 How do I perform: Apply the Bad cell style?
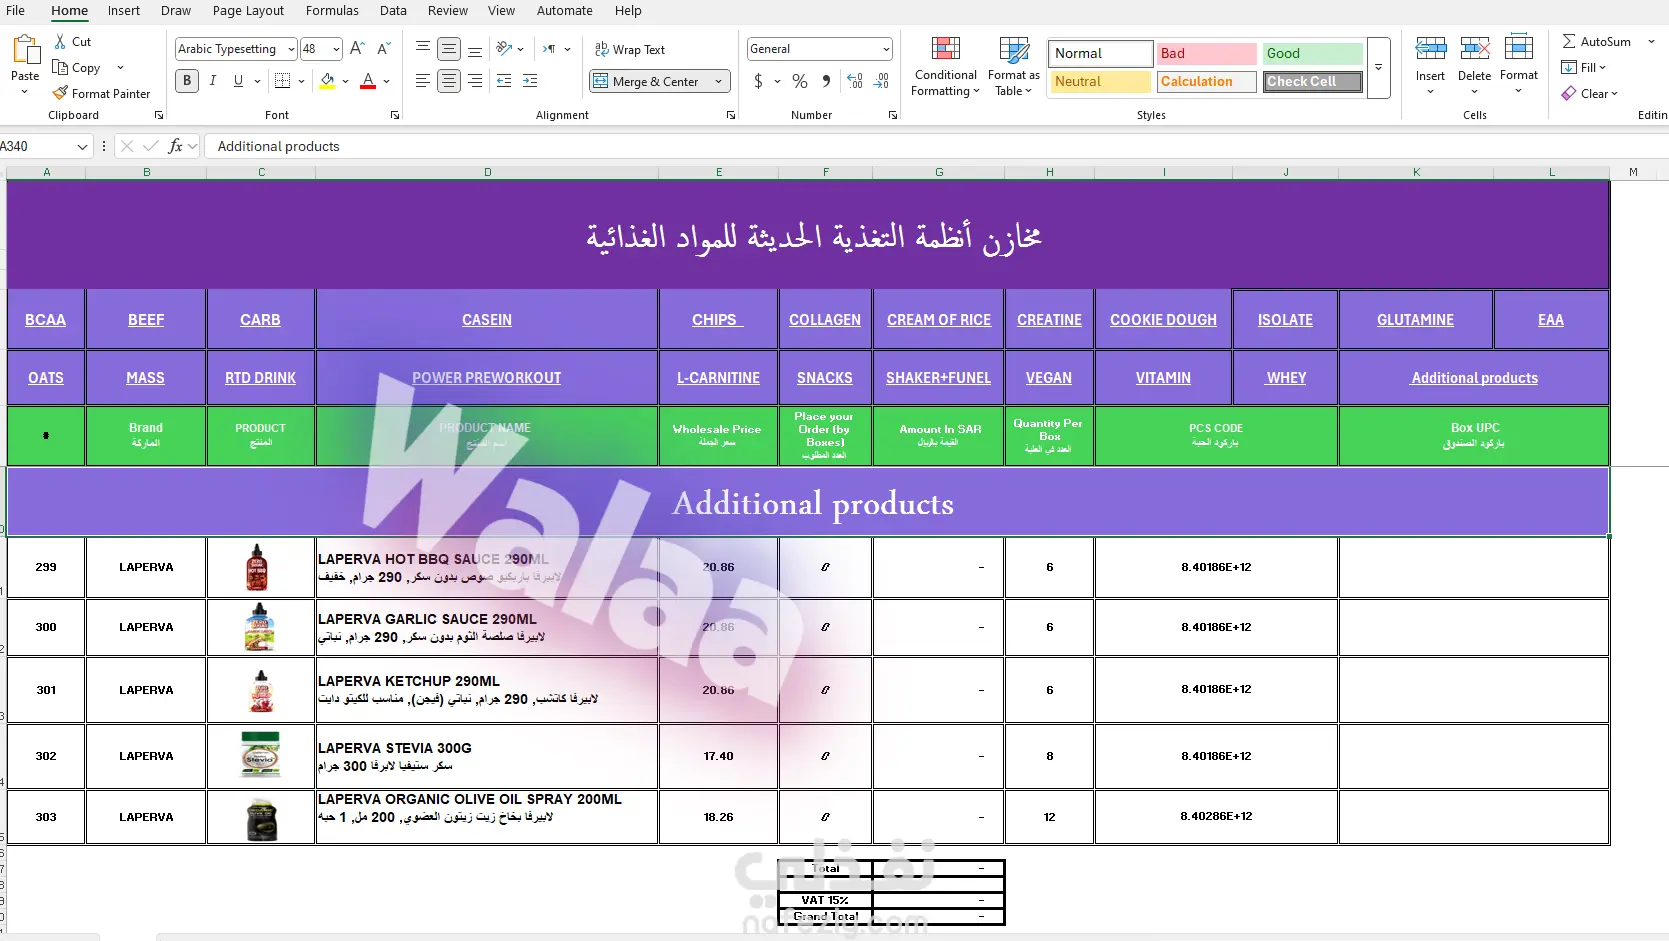(1206, 54)
